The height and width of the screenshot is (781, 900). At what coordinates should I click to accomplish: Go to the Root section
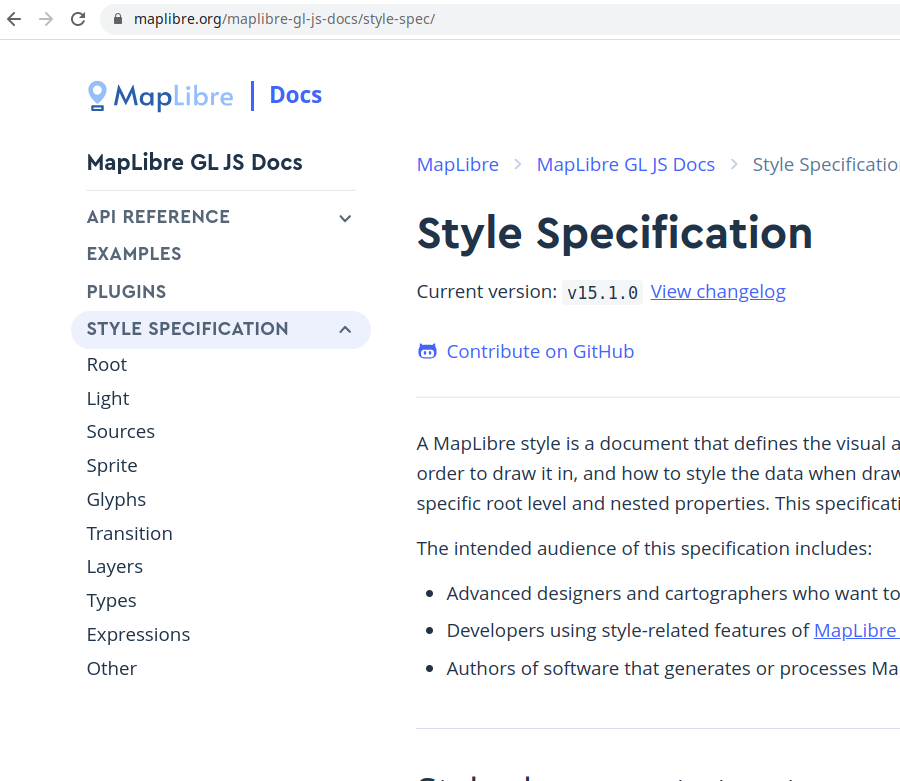[x=107, y=365]
